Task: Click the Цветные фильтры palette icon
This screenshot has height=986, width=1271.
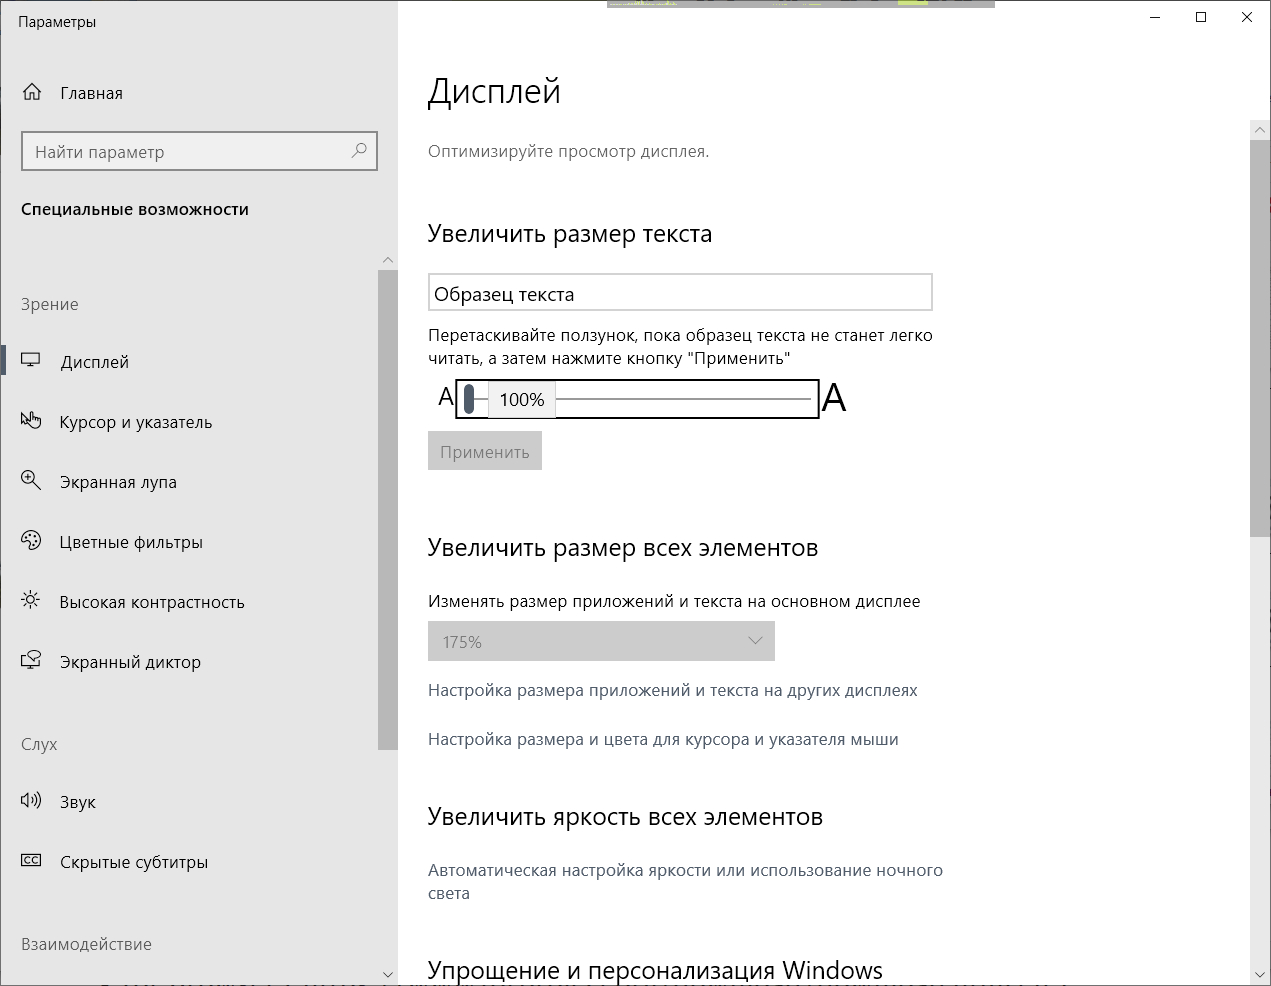Action: coord(31,541)
